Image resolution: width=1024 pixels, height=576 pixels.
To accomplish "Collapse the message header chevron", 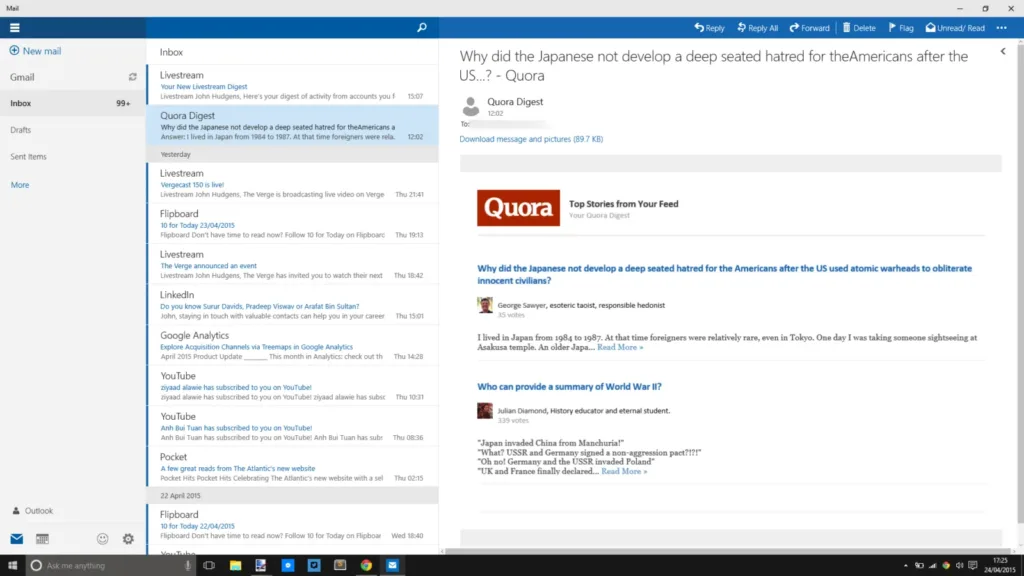I will pyautogui.click(x=1003, y=51).
